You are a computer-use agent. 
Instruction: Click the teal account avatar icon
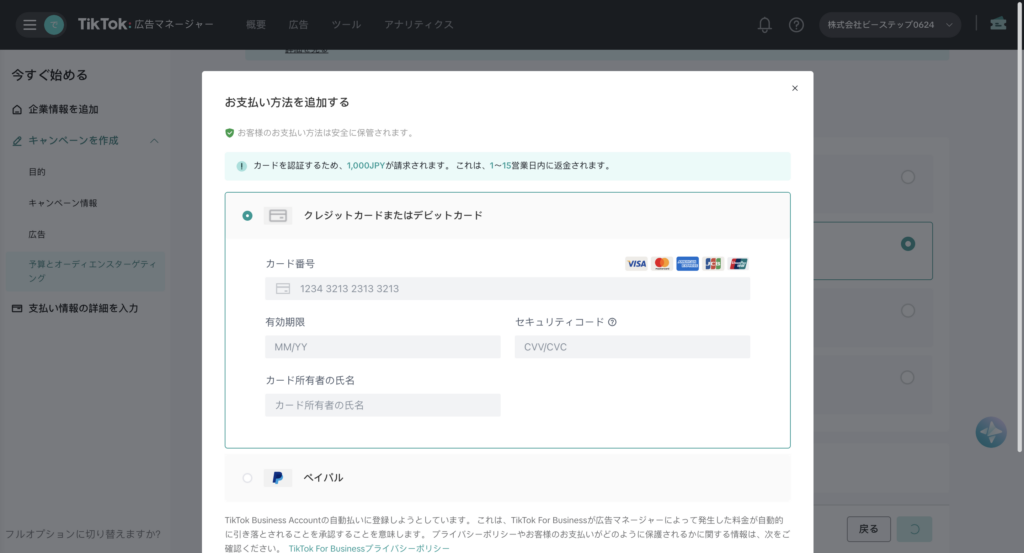[x=54, y=25]
